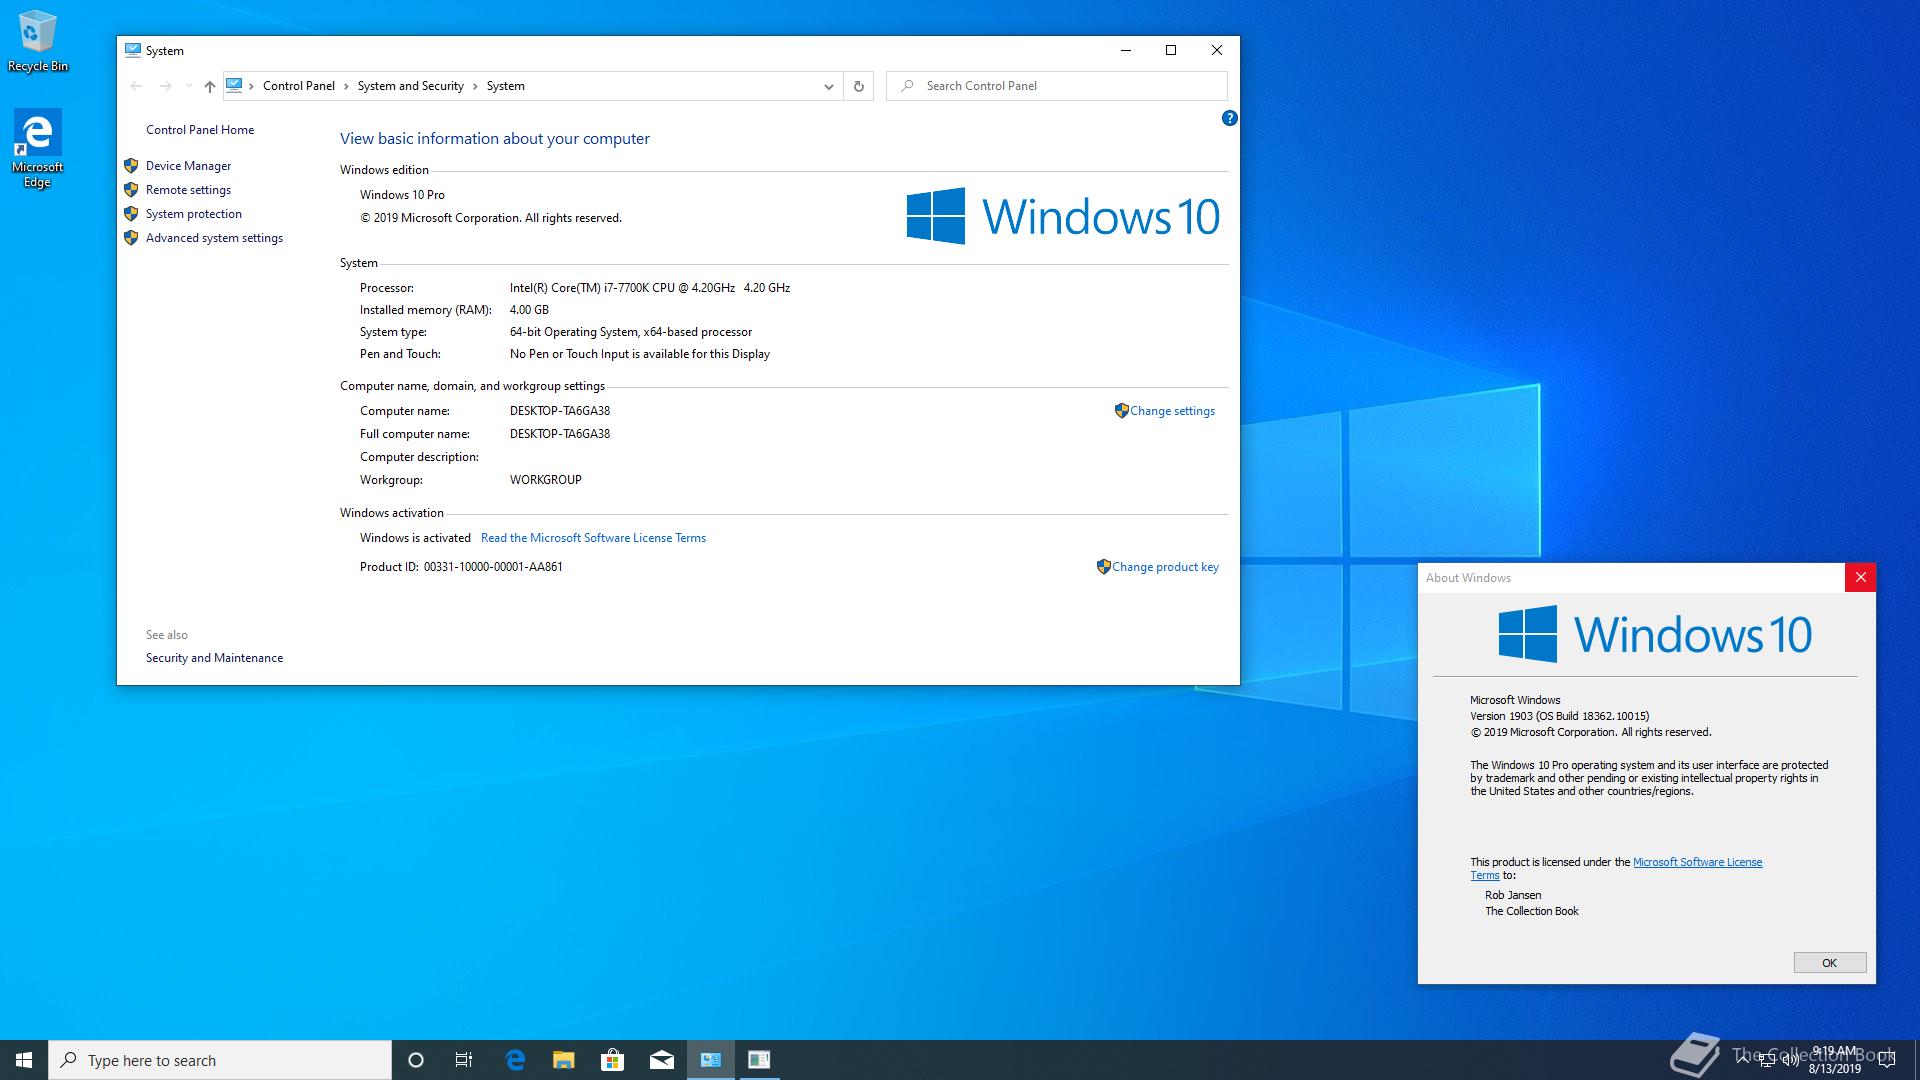Image resolution: width=1920 pixels, height=1080 pixels.
Task: Close the About Windows dialog with red X
Action: click(1860, 578)
